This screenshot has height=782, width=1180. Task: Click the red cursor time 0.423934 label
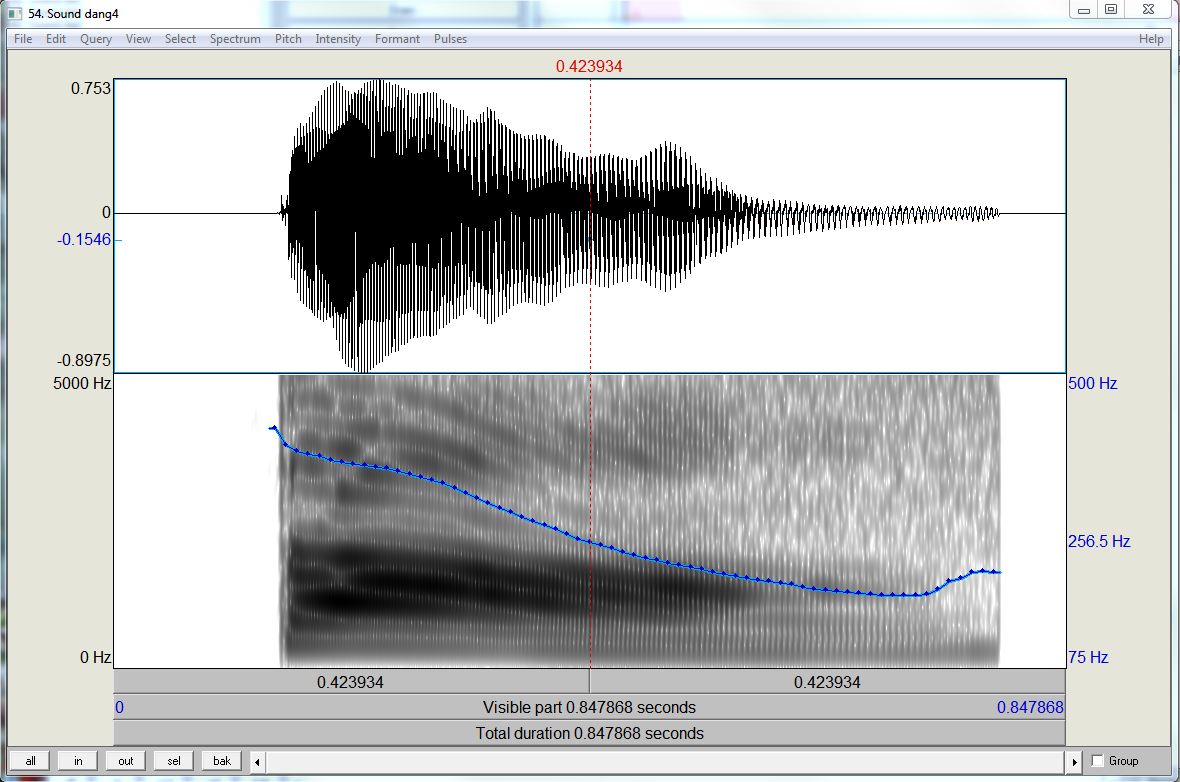pos(589,66)
